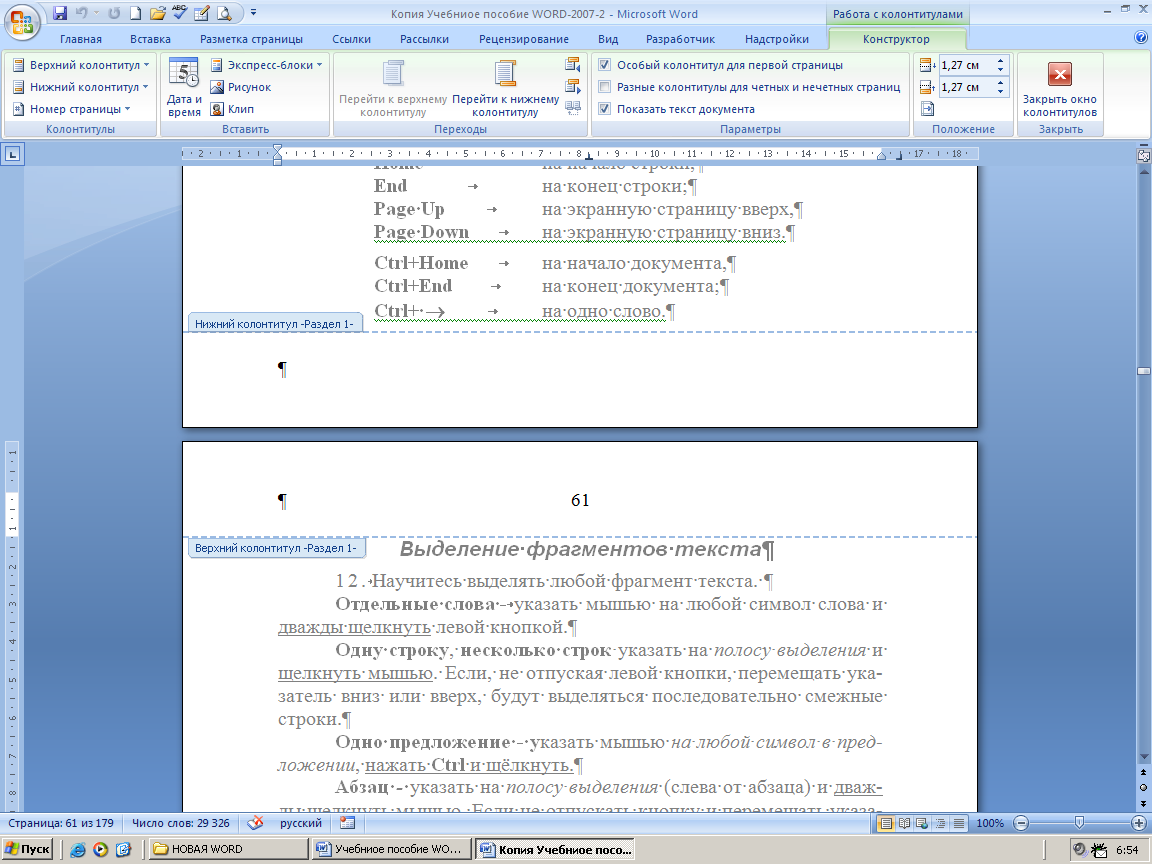Open the Верхний колонтитул dropdown
This screenshot has width=1152, height=864.
(x=81, y=65)
